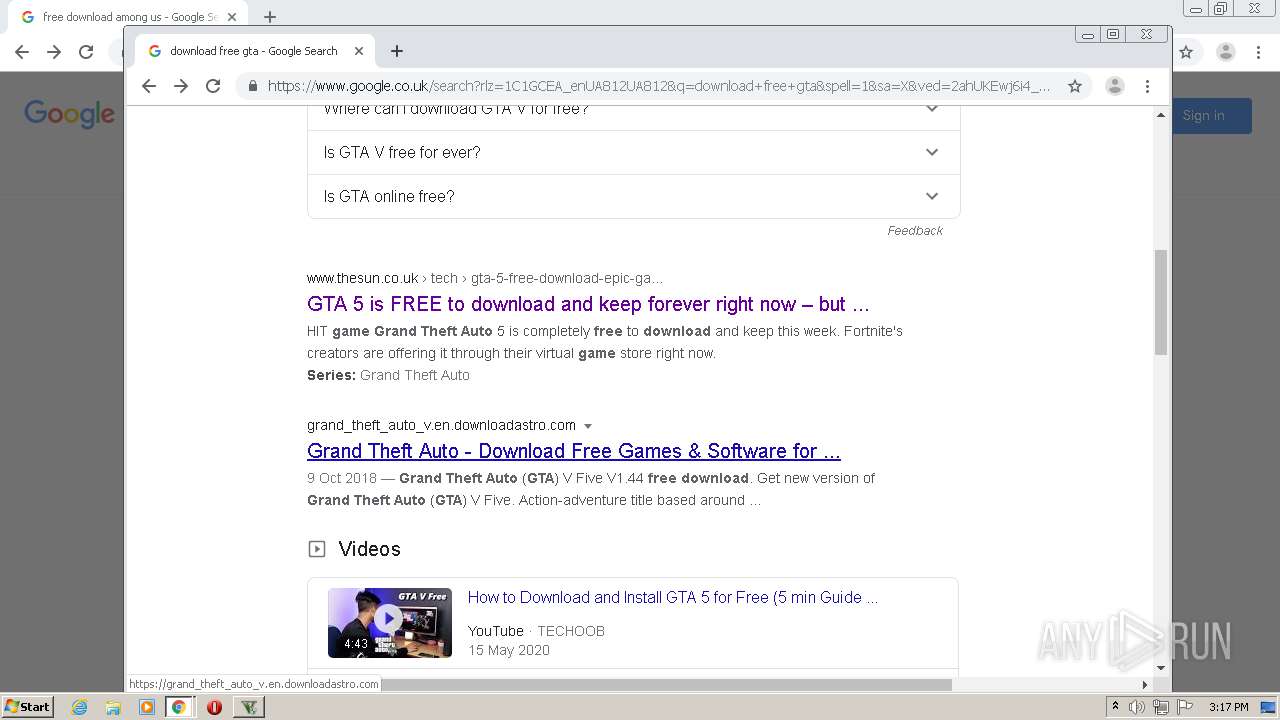Switch to 'download free gta - Google Search' tab

pyautogui.click(x=254, y=51)
